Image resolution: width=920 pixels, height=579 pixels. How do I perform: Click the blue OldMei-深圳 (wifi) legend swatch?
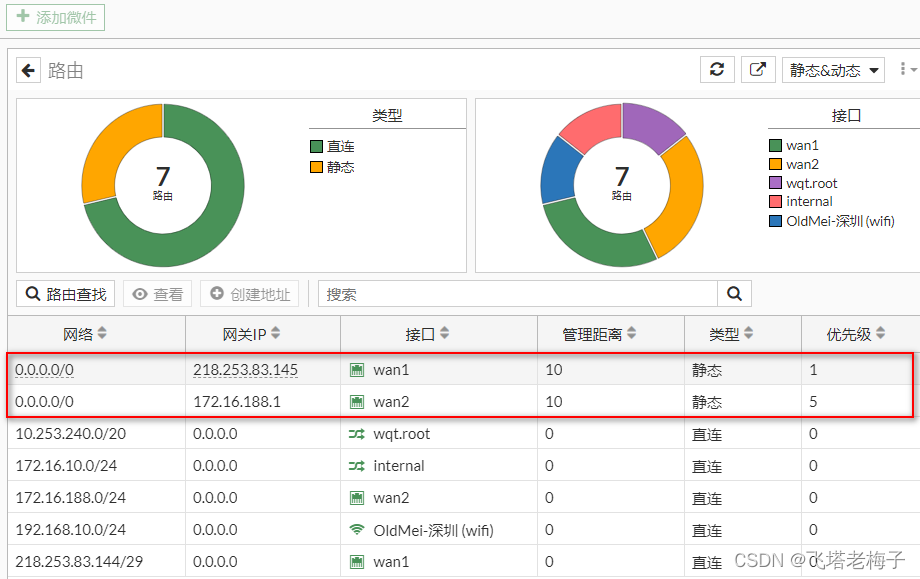[775, 221]
